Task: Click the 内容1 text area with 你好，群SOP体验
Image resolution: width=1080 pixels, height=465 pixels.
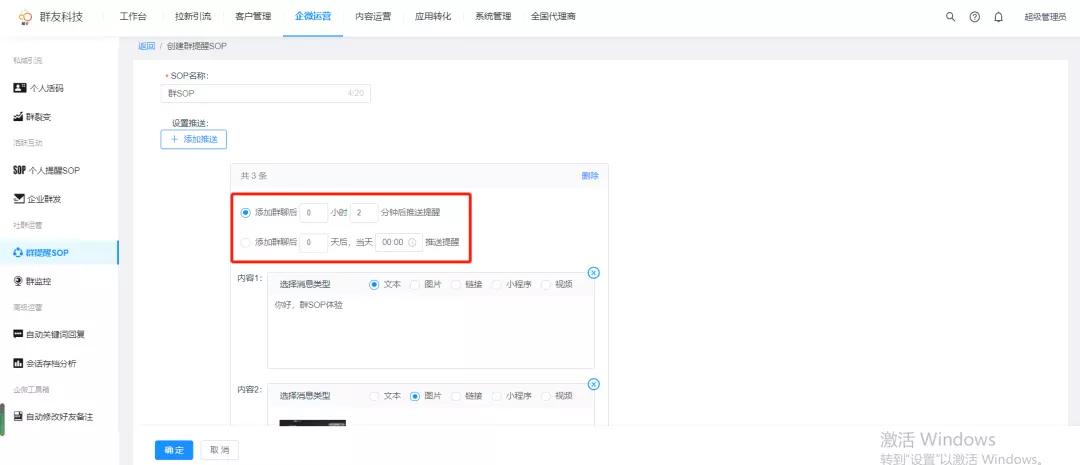Action: tap(430, 332)
